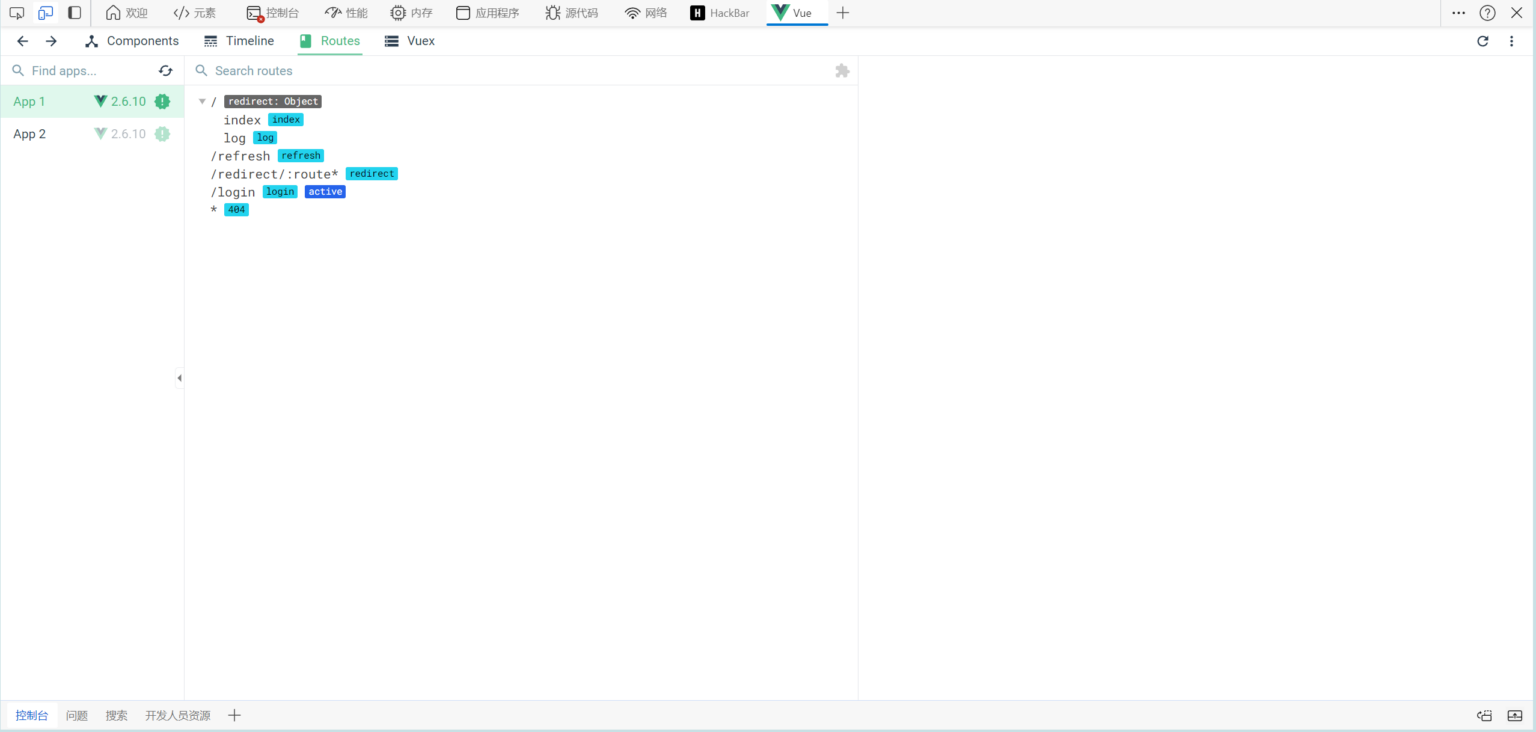Add a new DevTools tab with plus

click(x=843, y=13)
